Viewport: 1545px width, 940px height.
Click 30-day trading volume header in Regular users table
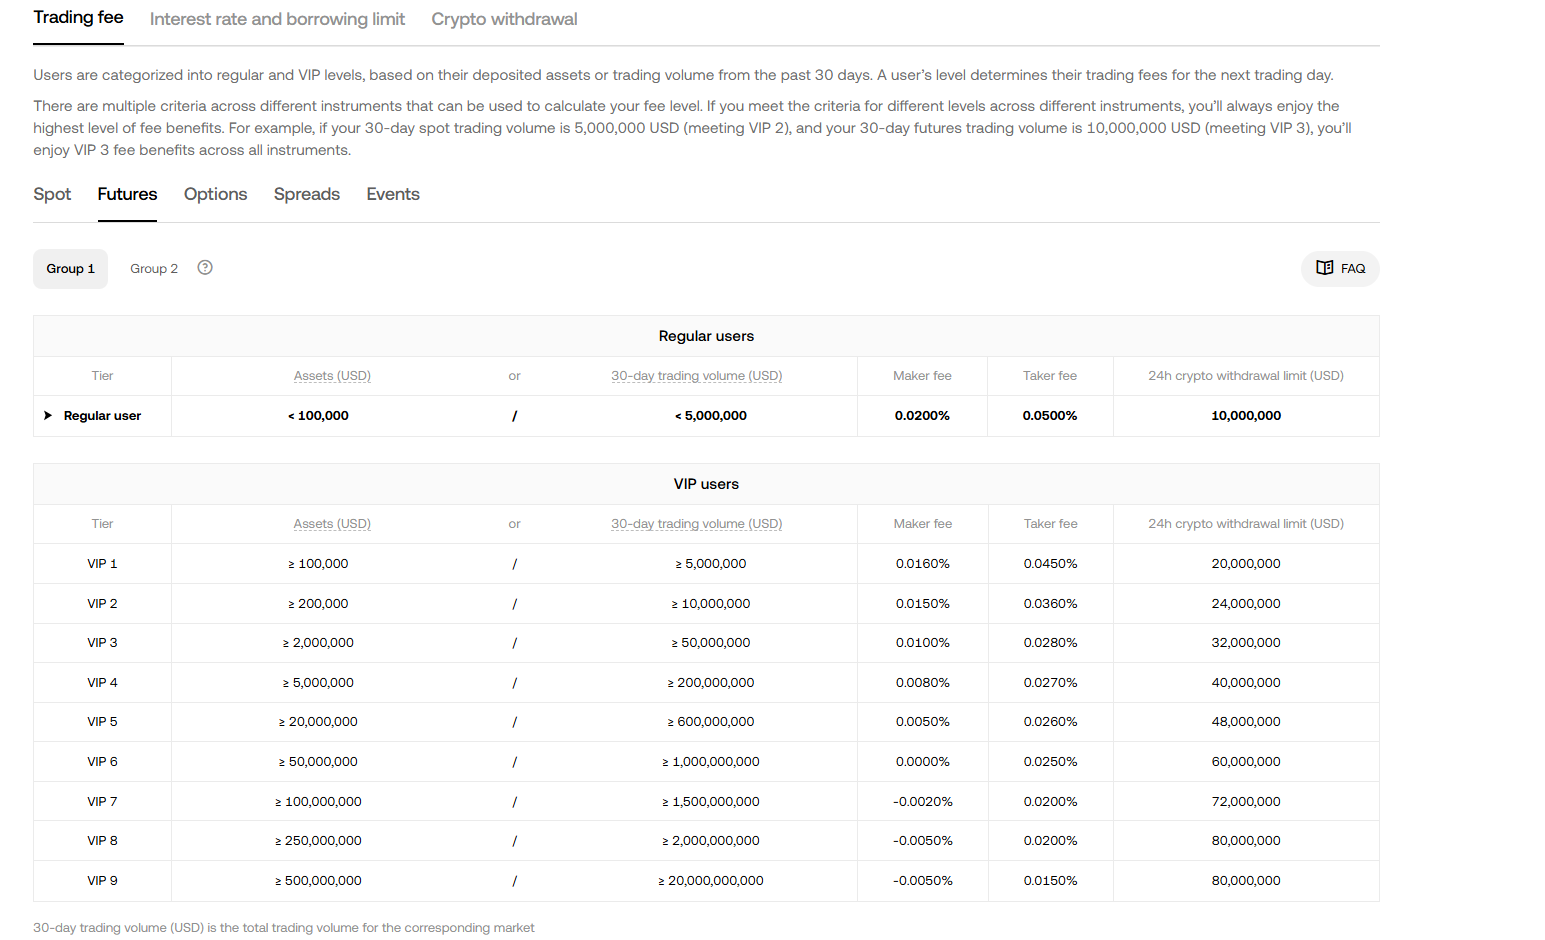696,376
